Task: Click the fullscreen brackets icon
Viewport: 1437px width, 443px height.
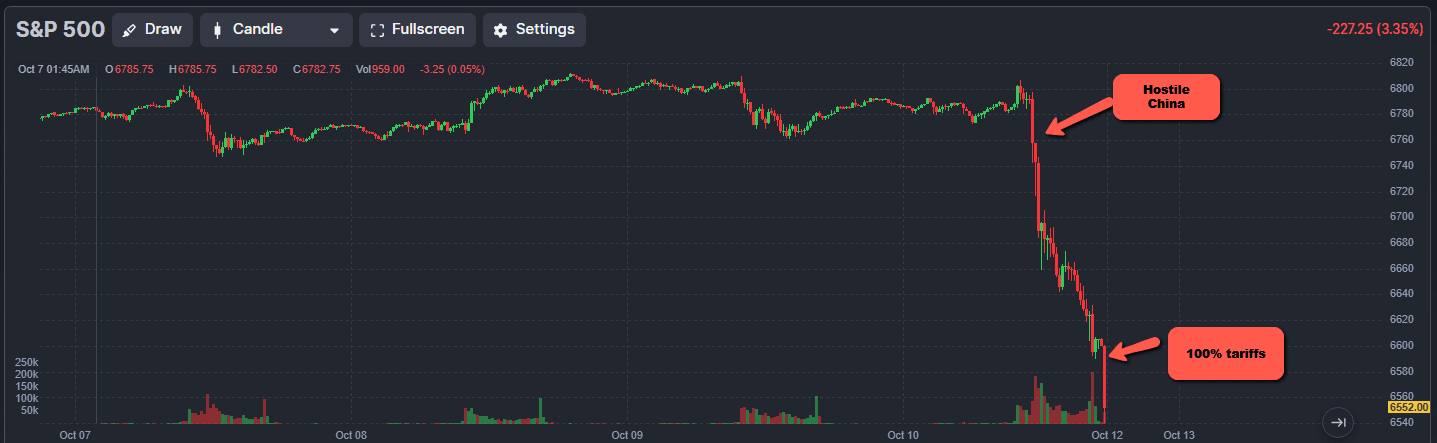Action: (377, 30)
